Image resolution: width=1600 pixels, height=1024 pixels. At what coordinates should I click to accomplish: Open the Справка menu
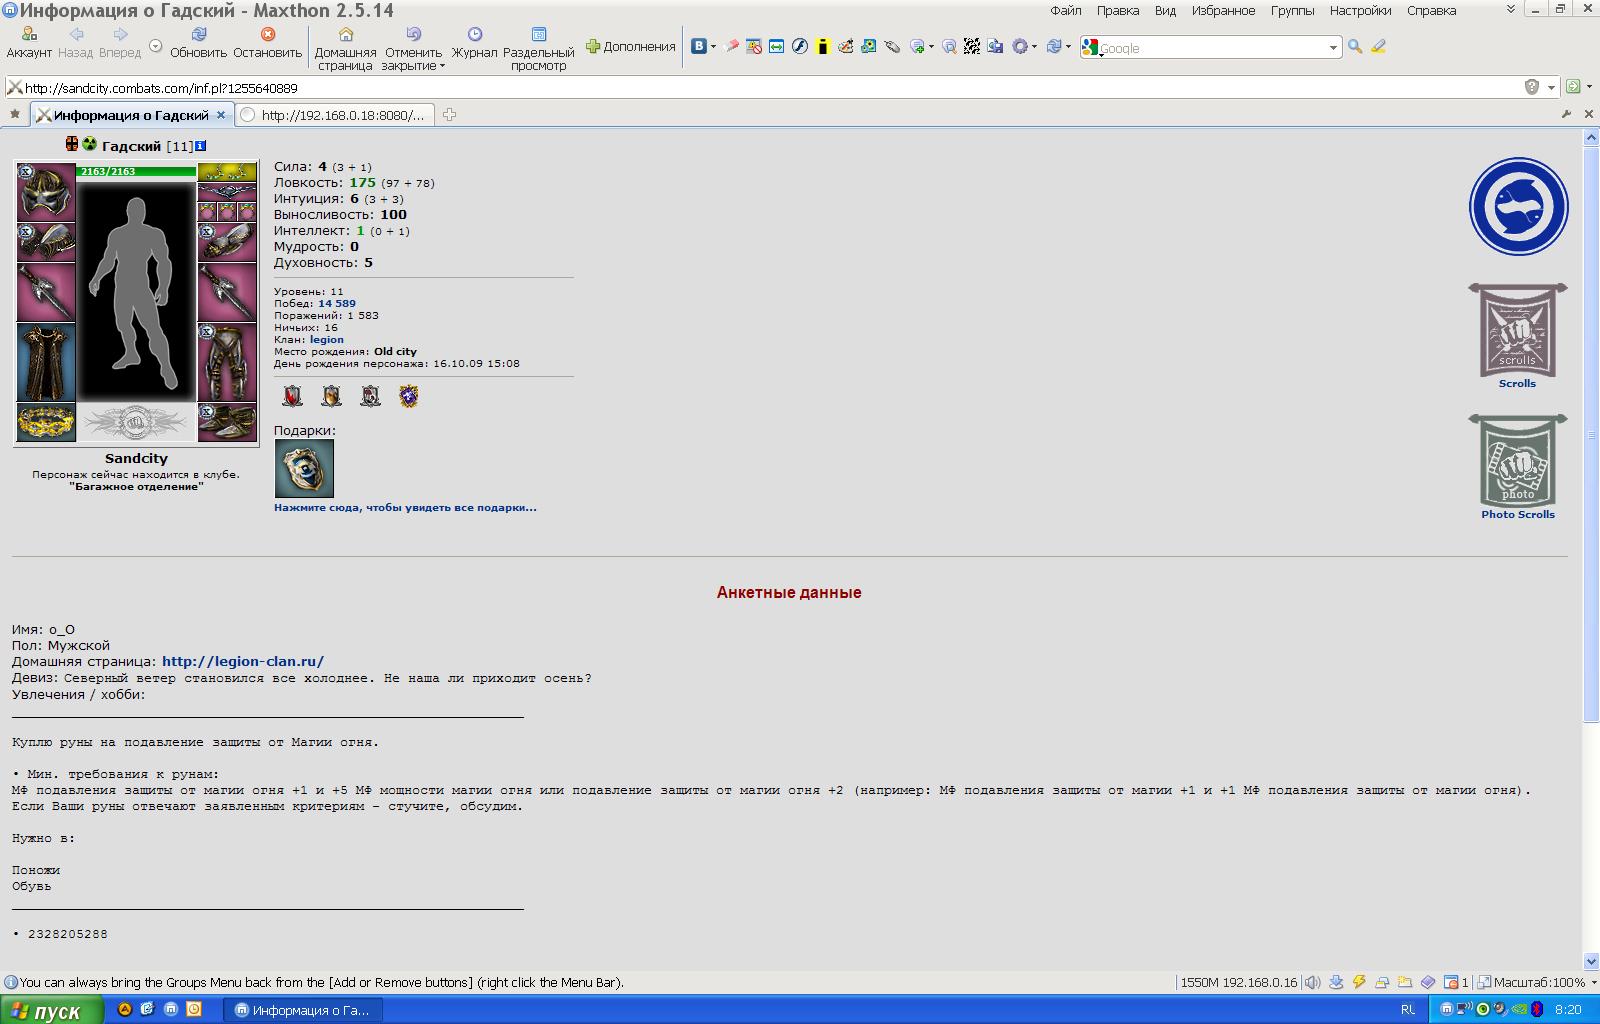(x=1431, y=10)
